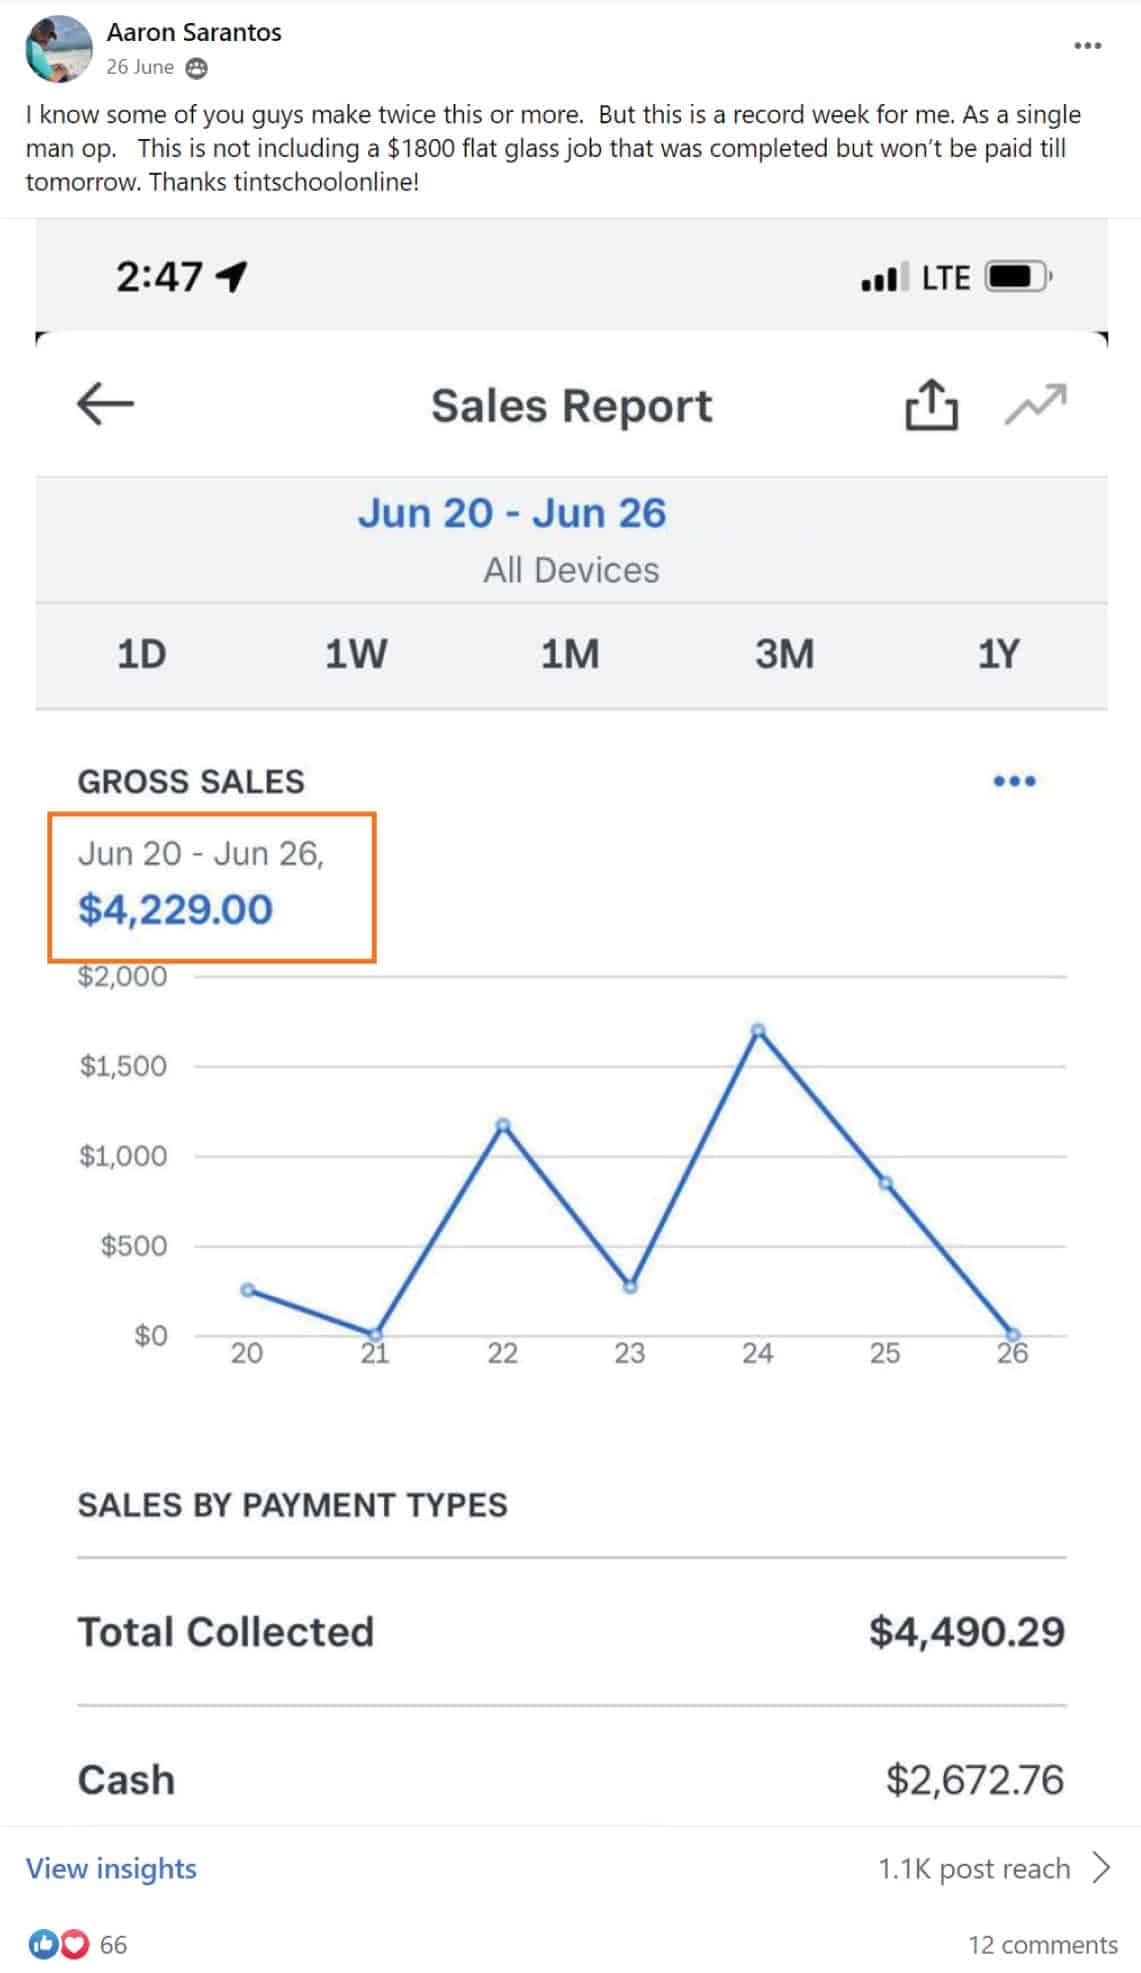Tap the back arrow in Sales Report
1141x1973 pixels.
coord(105,404)
